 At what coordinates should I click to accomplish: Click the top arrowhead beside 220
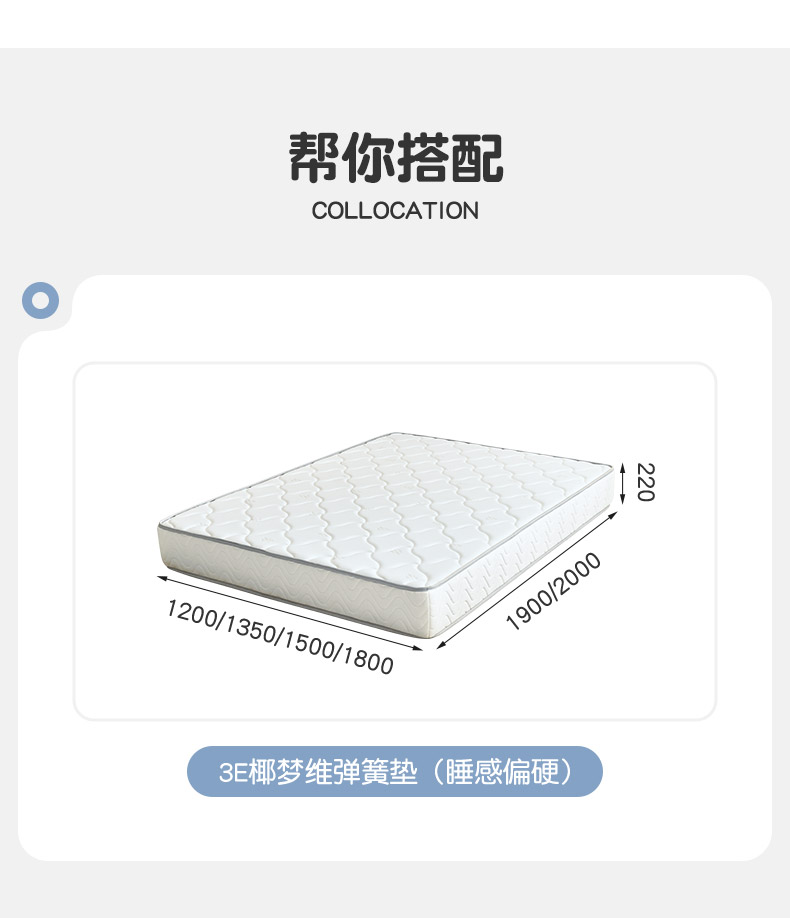[x=623, y=466]
